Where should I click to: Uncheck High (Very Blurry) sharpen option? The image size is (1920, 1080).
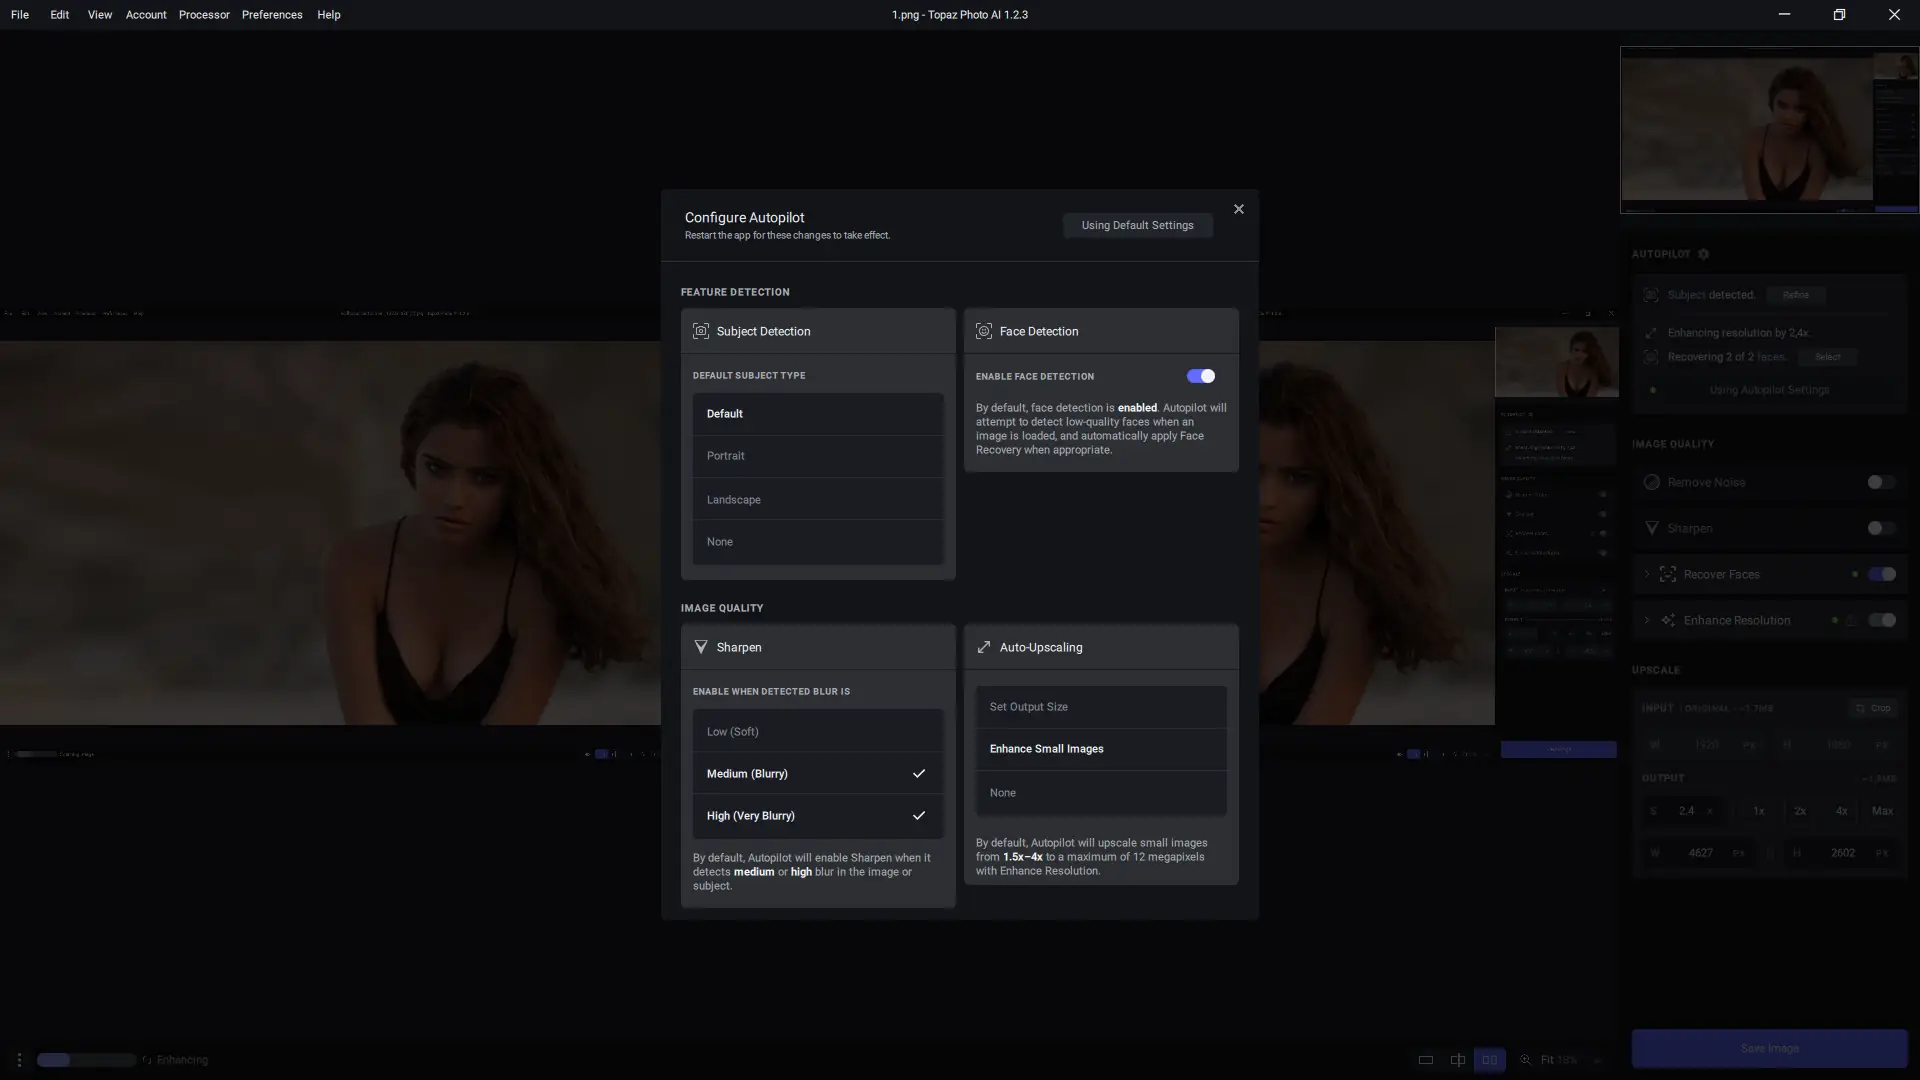tap(817, 815)
